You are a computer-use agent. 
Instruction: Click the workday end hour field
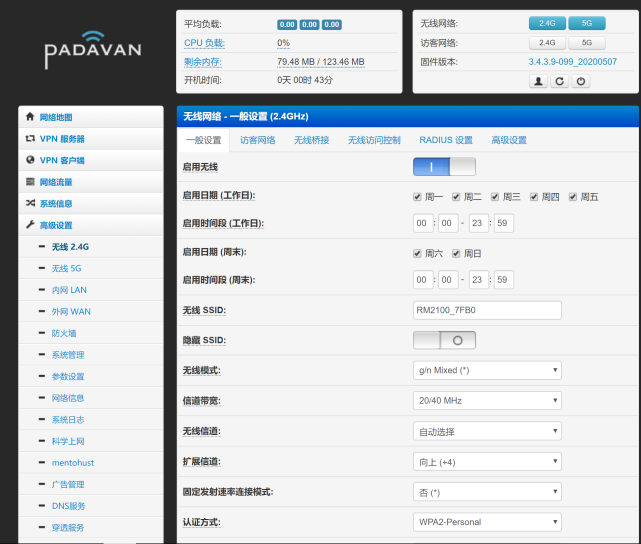(x=479, y=223)
